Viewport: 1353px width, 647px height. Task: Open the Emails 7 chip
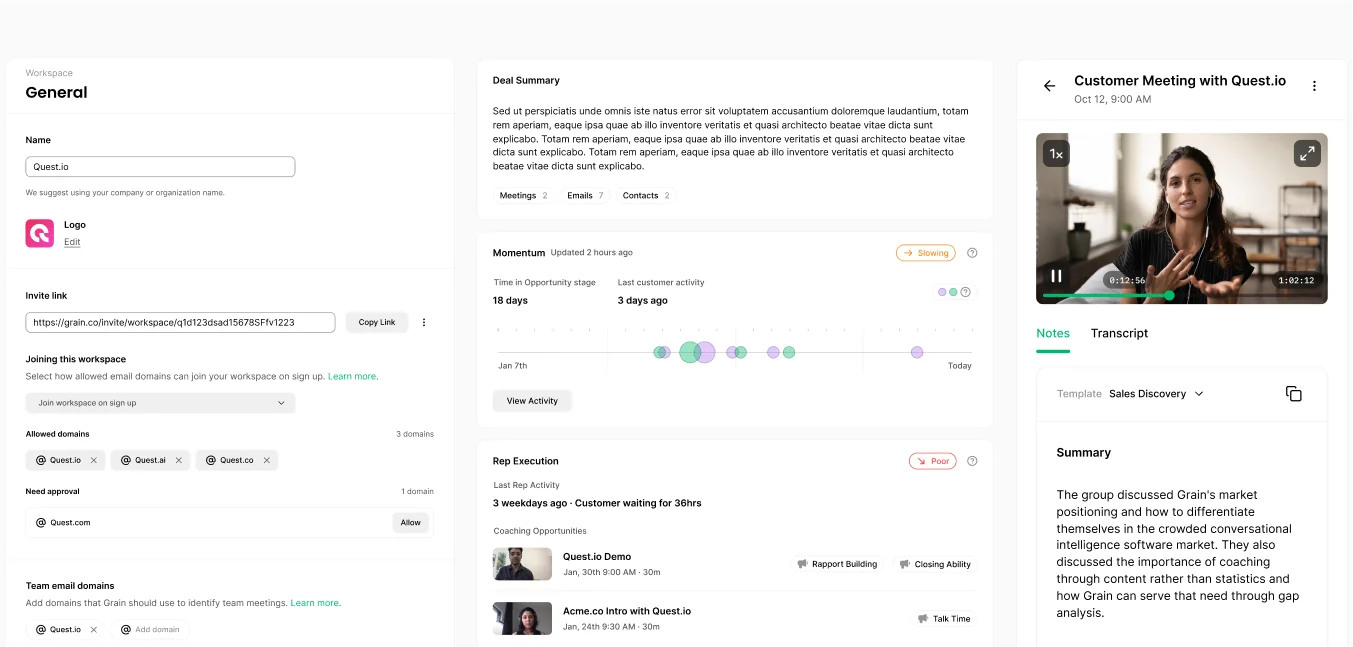pyautogui.click(x=585, y=196)
